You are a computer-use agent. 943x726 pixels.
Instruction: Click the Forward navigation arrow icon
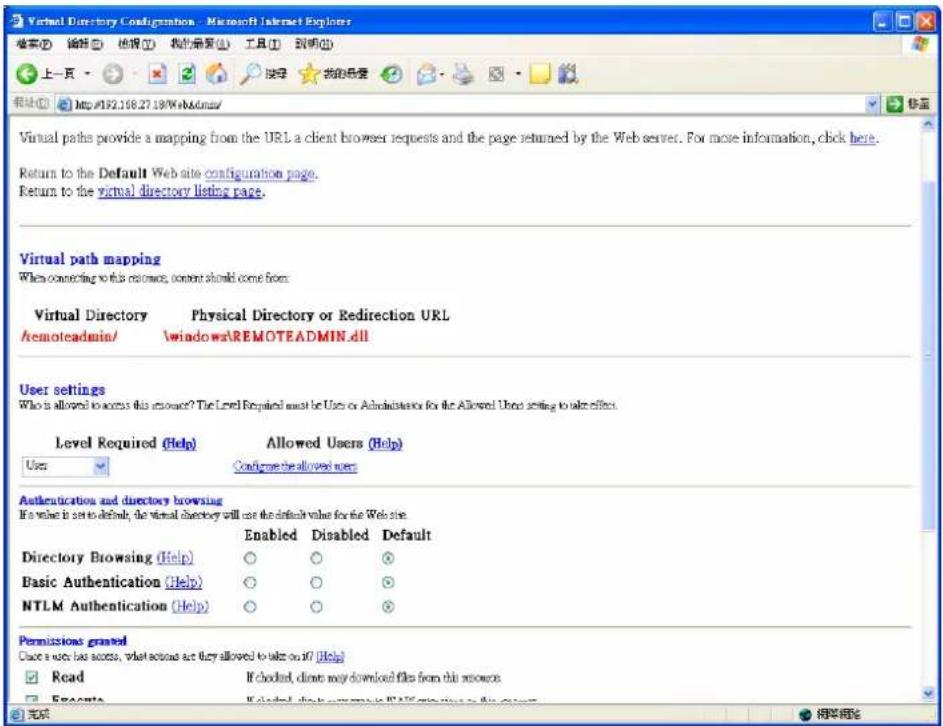coord(112,75)
